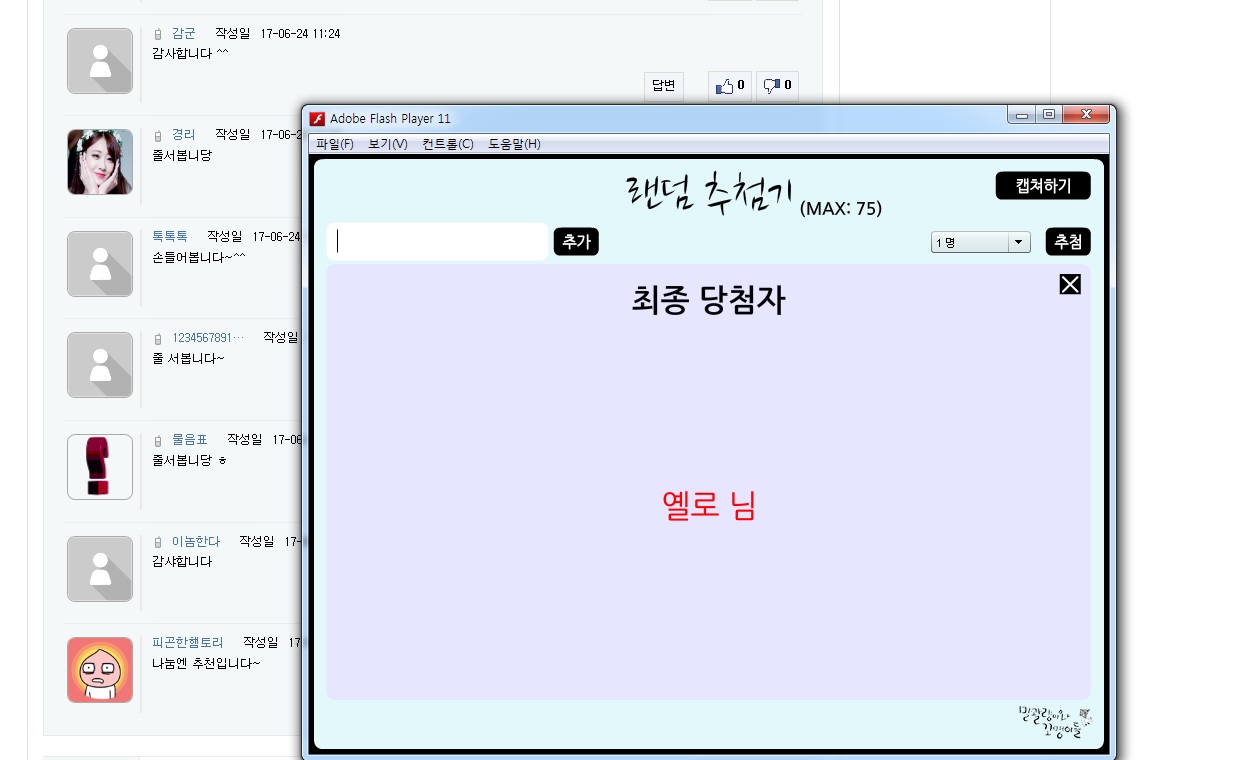
Task: Click the 캡쳐하기 capture button
Action: point(1043,186)
